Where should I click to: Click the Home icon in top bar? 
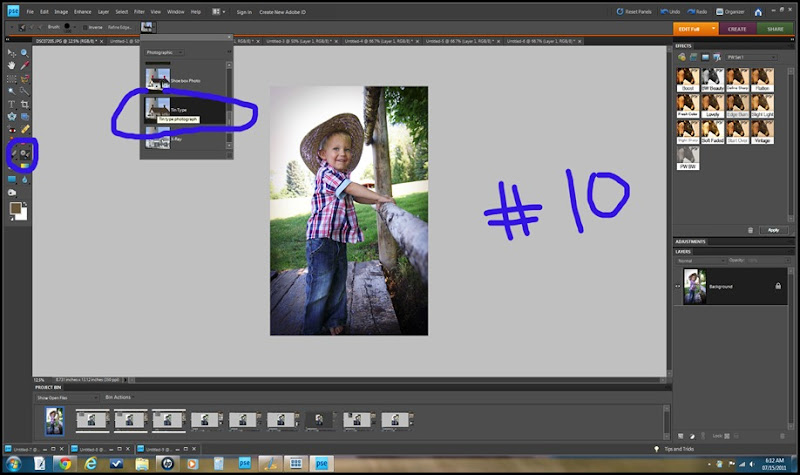[x=759, y=11]
